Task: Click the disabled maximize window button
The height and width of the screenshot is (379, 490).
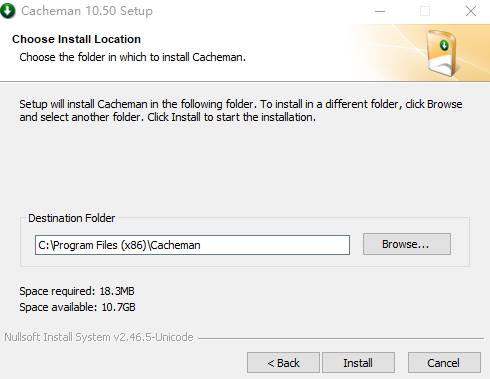Action: [x=425, y=11]
